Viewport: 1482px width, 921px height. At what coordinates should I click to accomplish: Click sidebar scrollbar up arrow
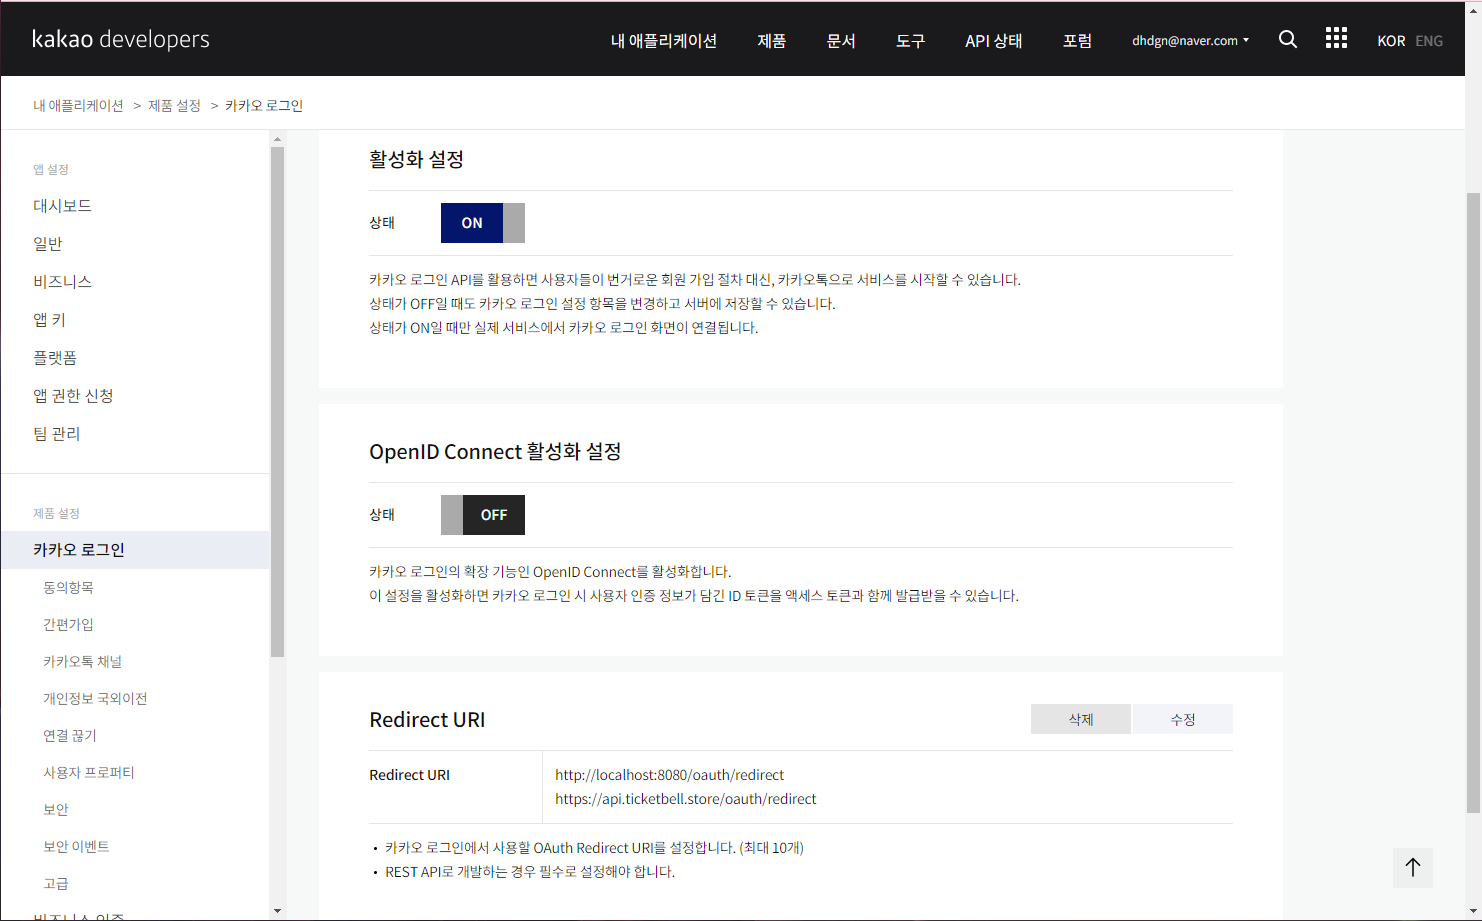pos(278,140)
